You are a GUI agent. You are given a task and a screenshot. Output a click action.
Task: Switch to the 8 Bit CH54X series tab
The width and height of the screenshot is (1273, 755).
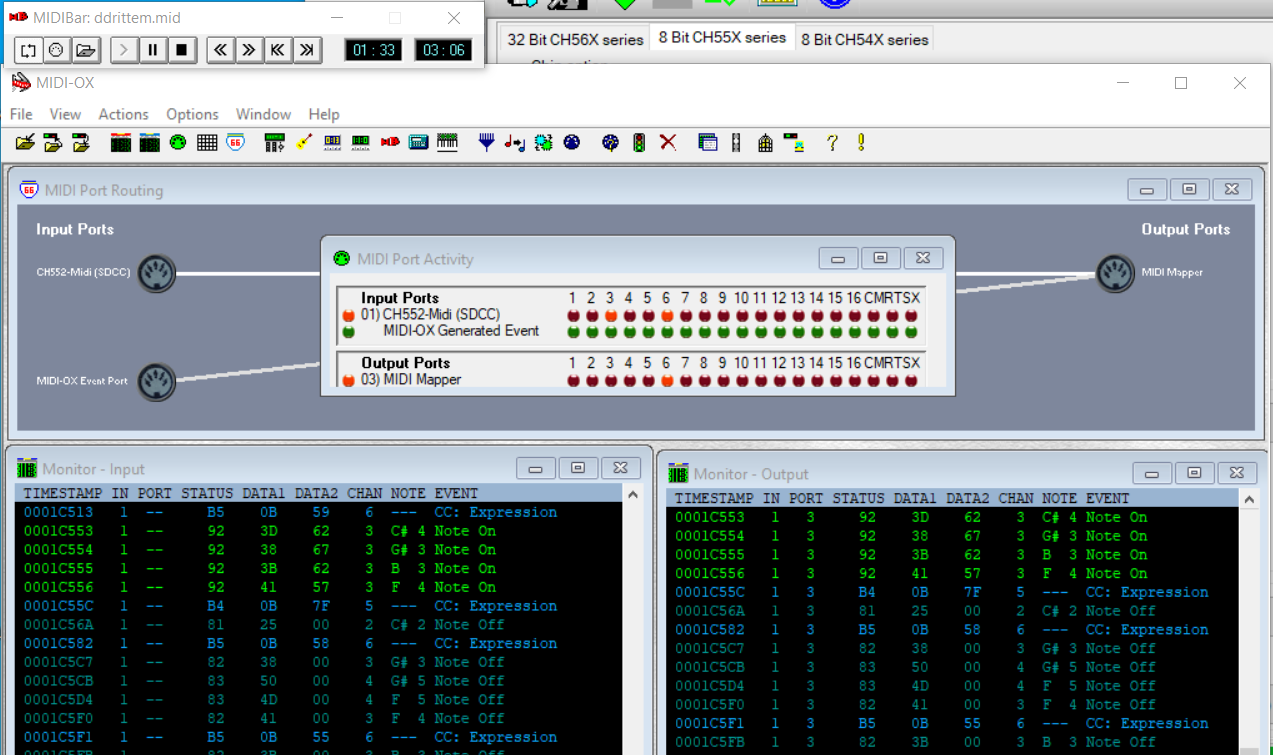865,39
